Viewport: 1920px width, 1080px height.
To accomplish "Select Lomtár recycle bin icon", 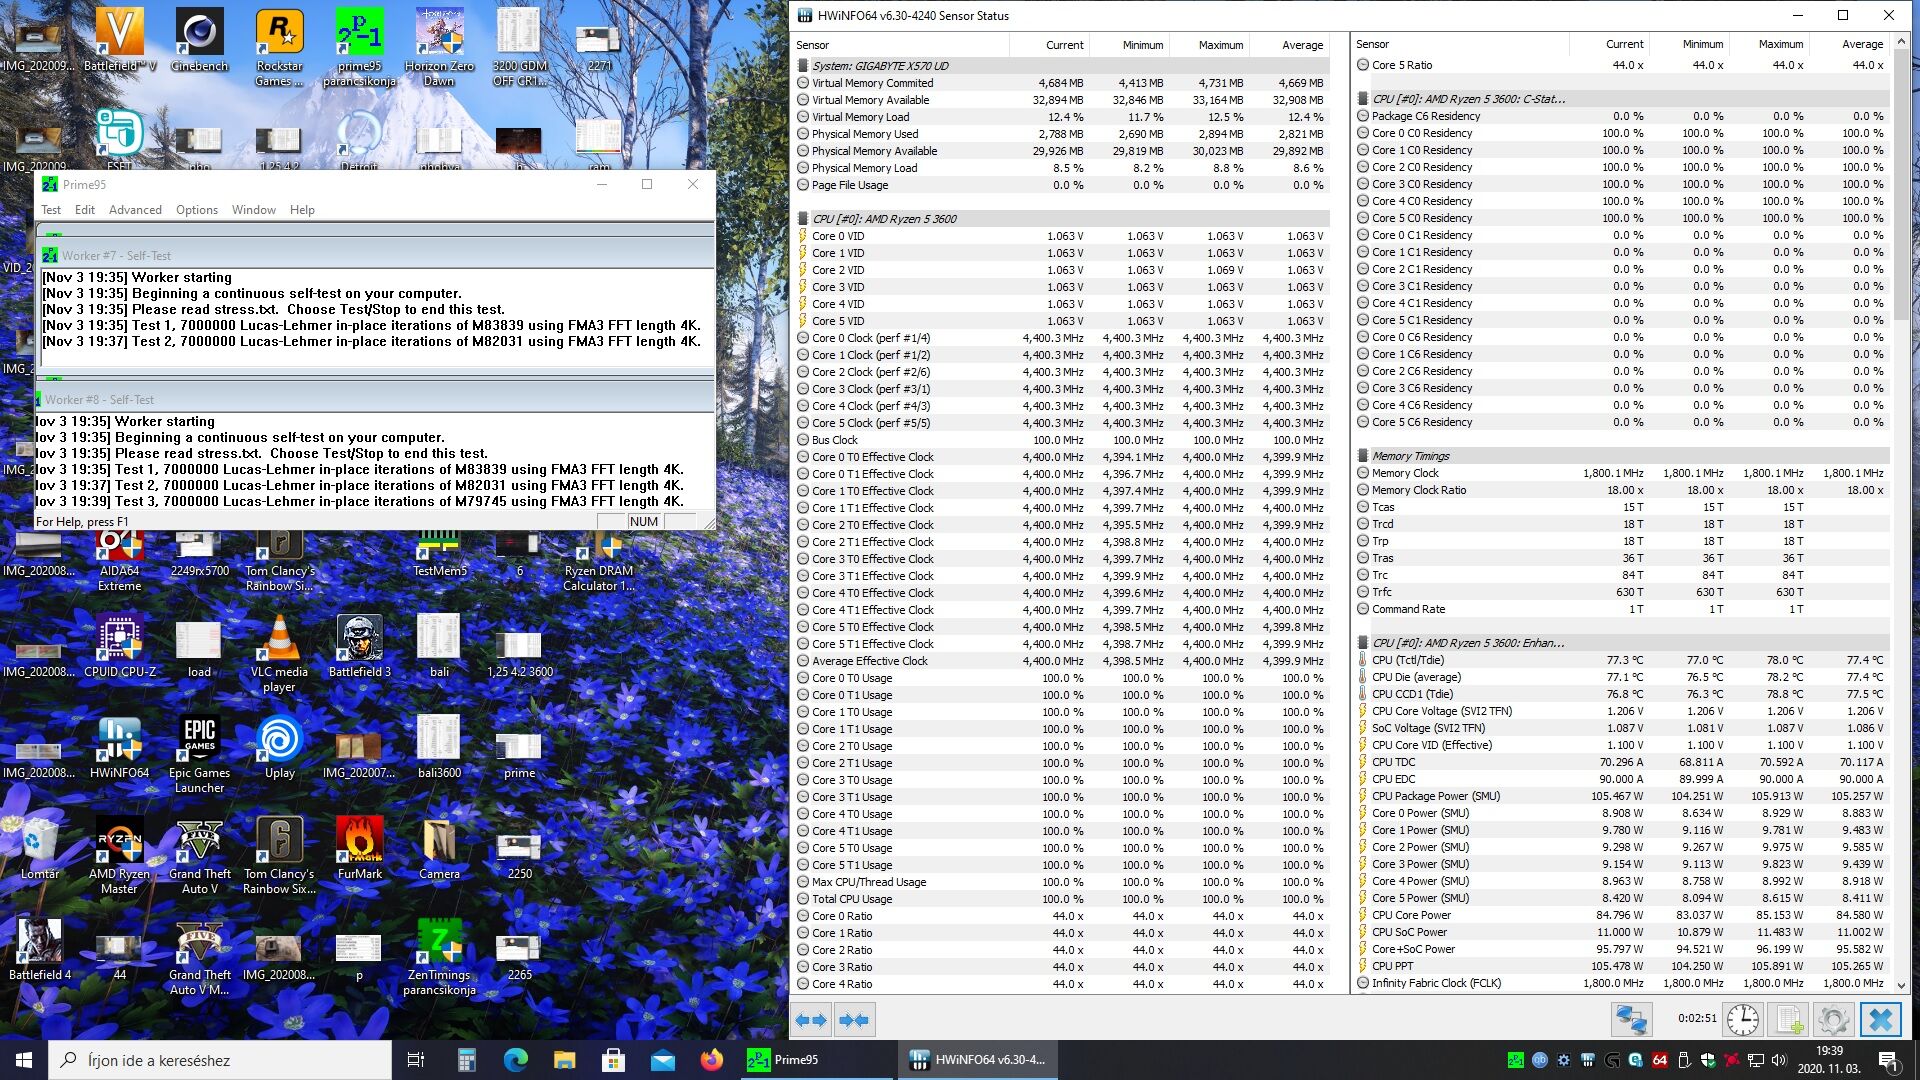I will (x=39, y=849).
